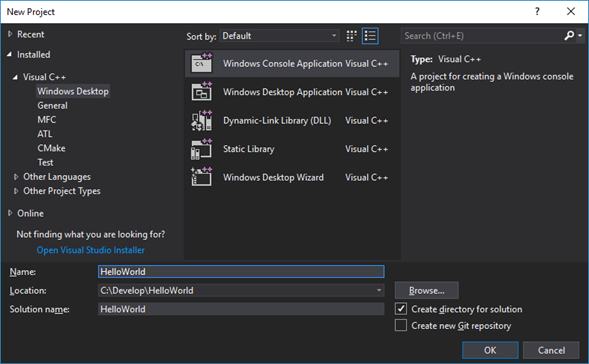The width and height of the screenshot is (589, 364).
Task: Switch to small icons grid view
Action: pyautogui.click(x=352, y=36)
